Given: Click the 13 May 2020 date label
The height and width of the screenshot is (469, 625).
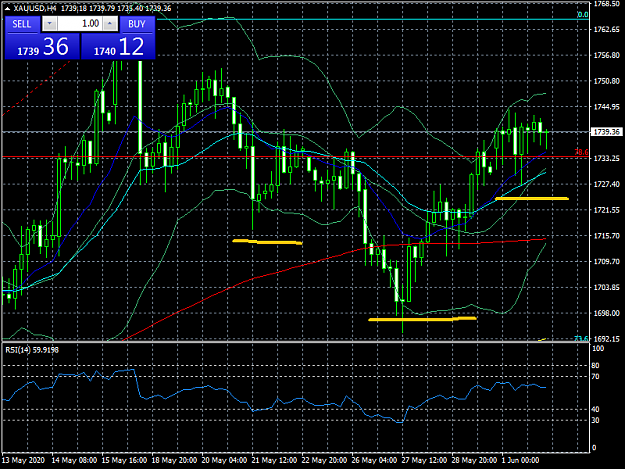Looking at the screenshot, I should [23, 460].
